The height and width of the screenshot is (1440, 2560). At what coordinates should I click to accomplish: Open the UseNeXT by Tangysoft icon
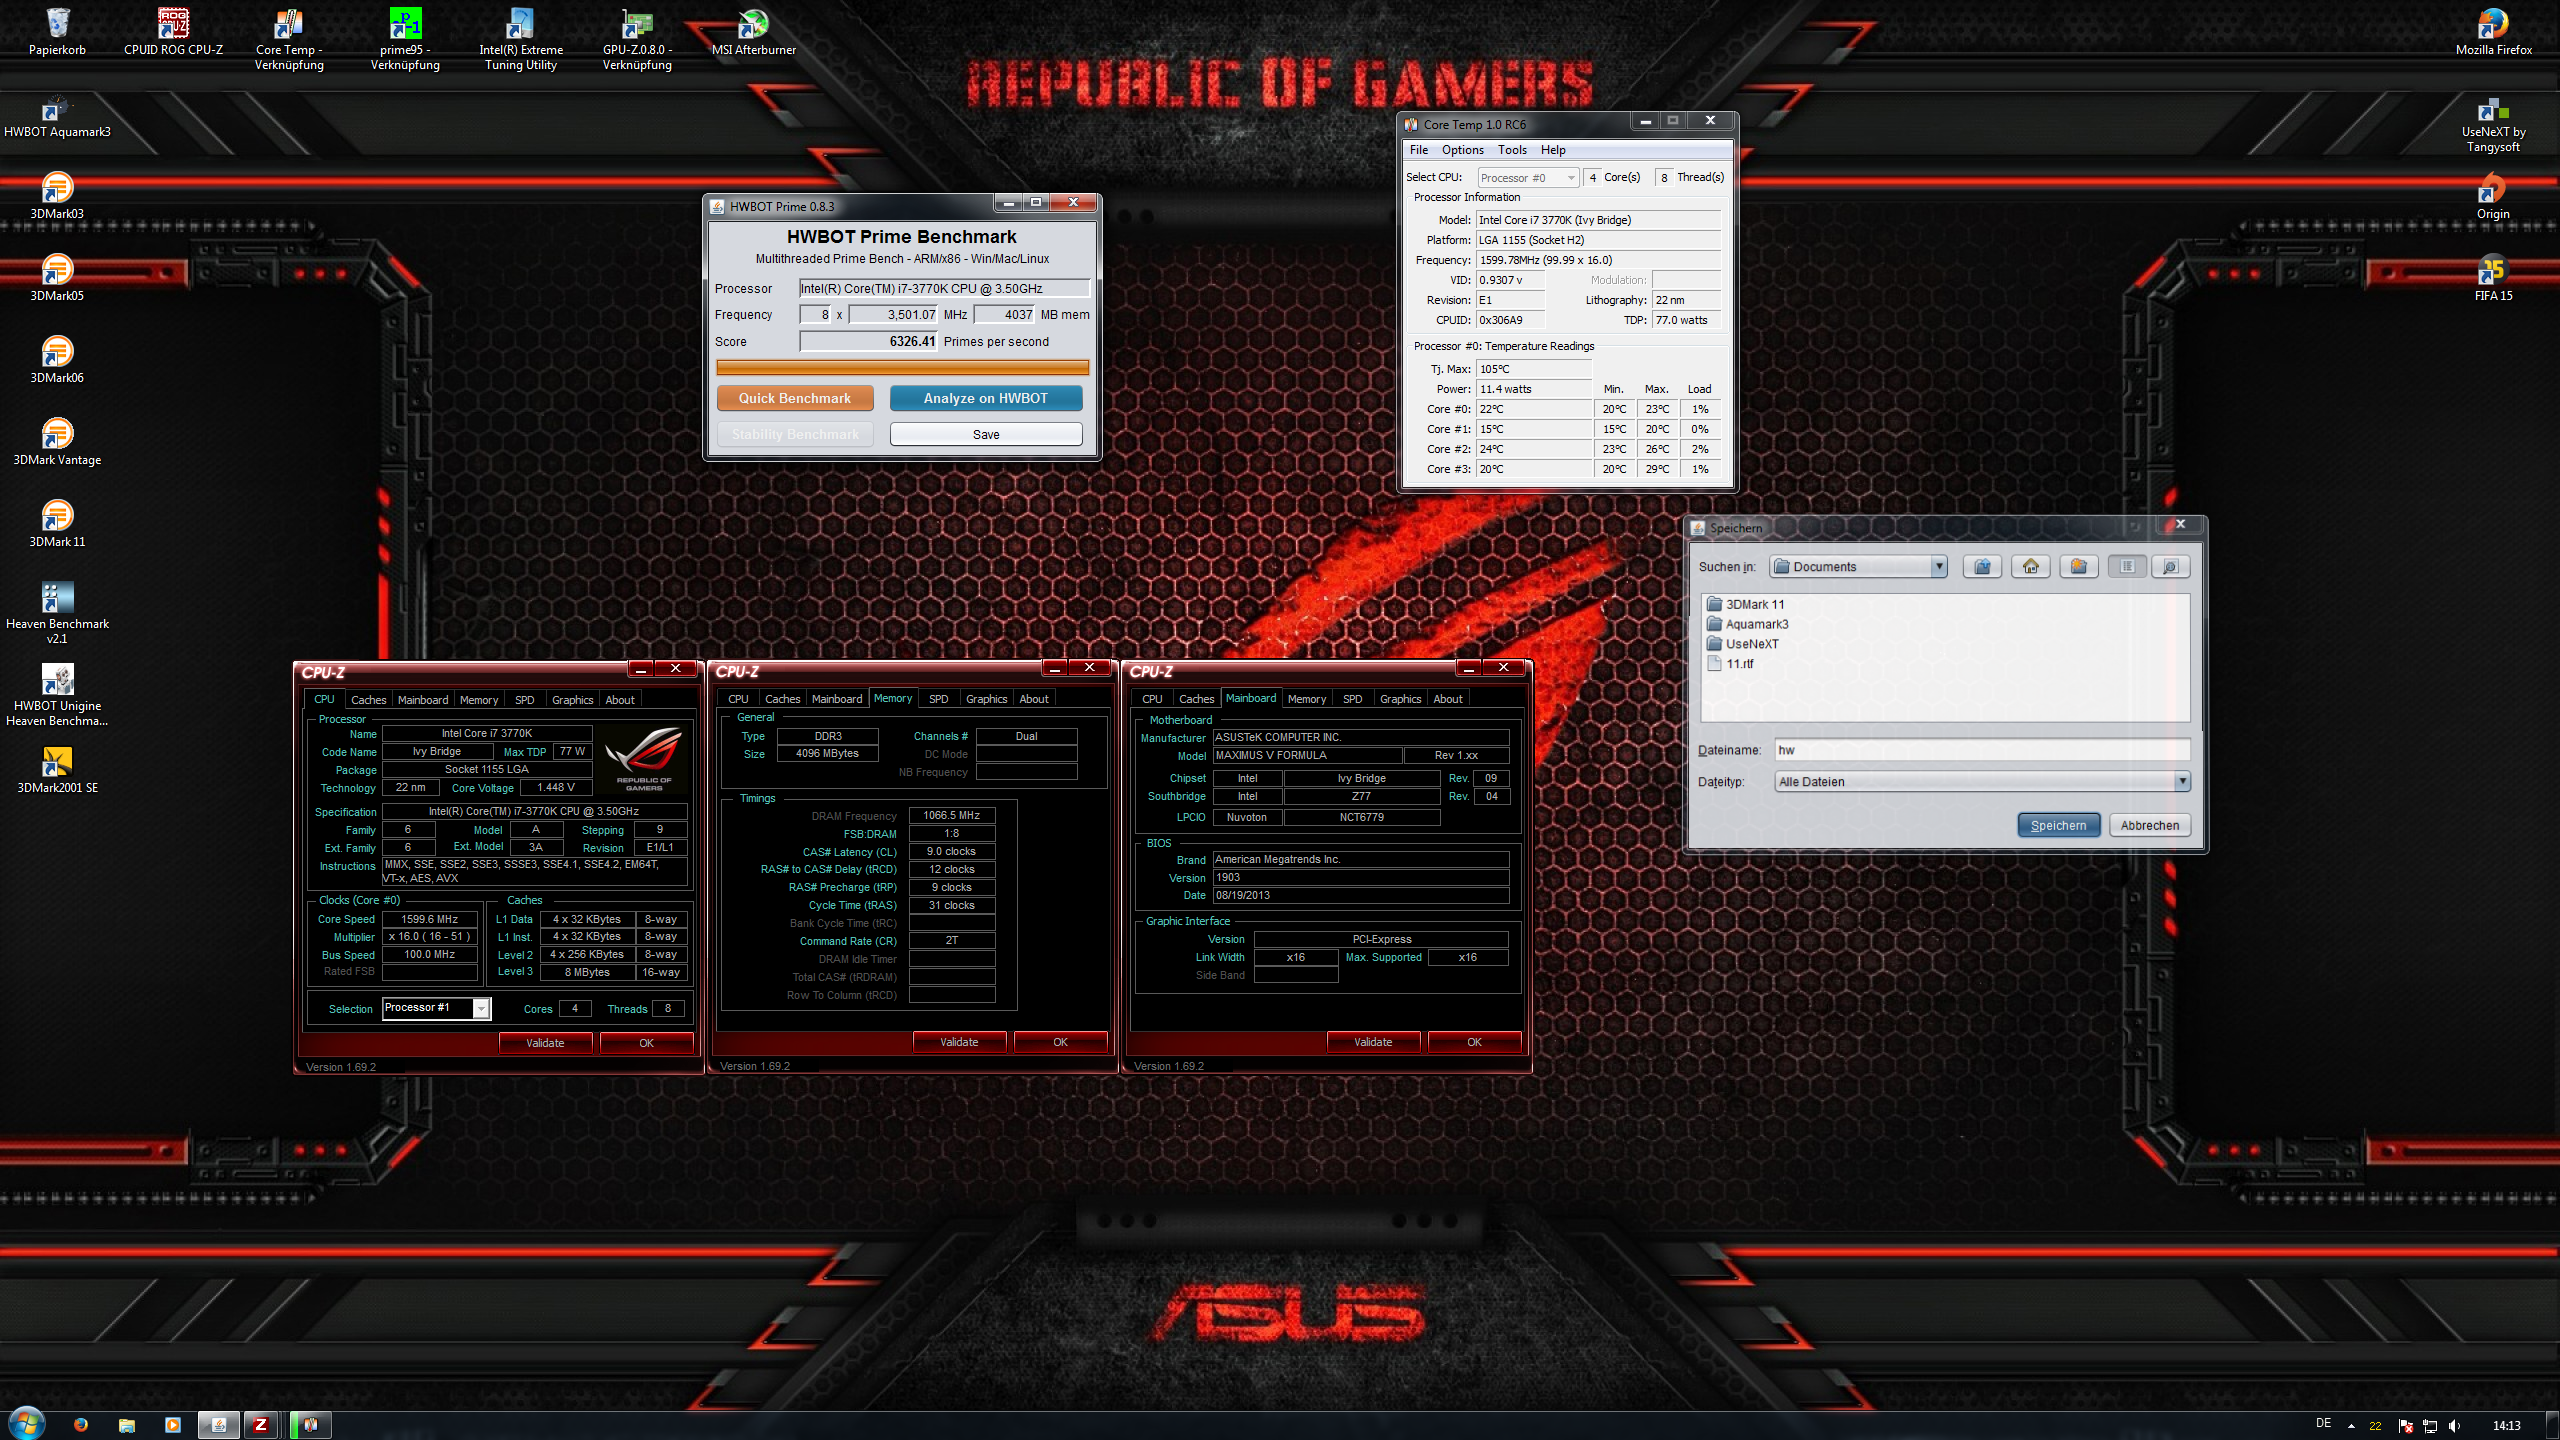click(2493, 125)
